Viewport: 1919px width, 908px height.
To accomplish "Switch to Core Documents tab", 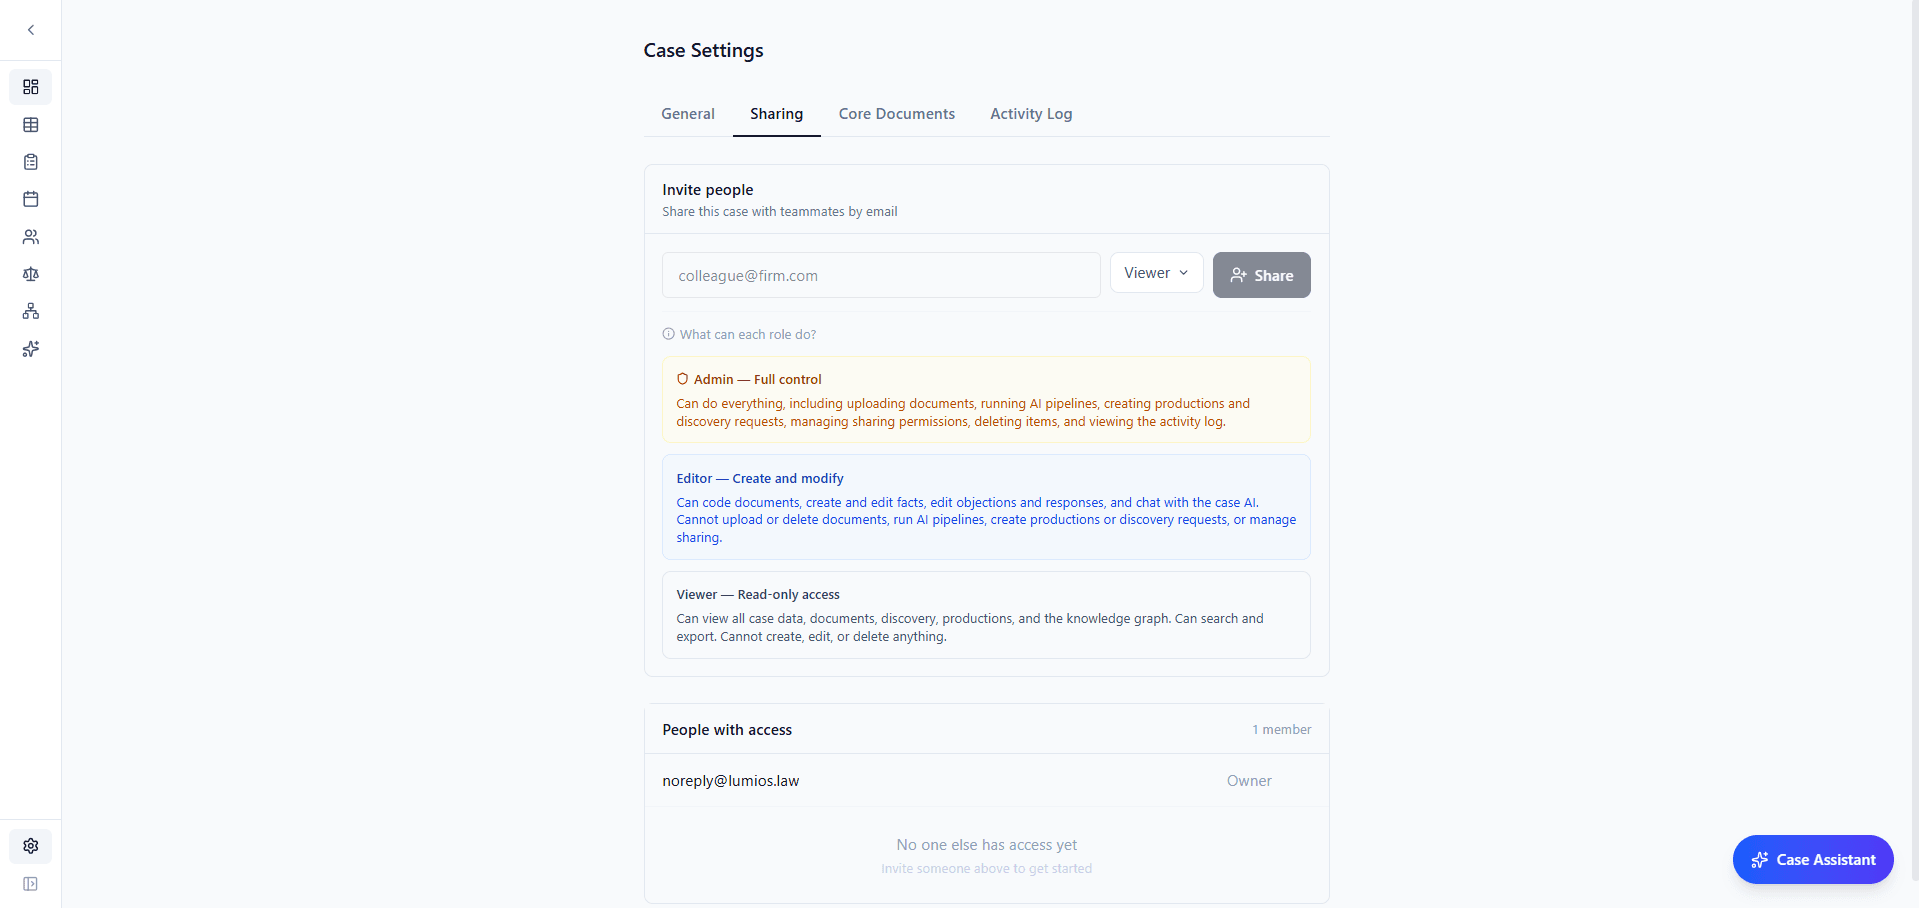I will click(x=896, y=113).
